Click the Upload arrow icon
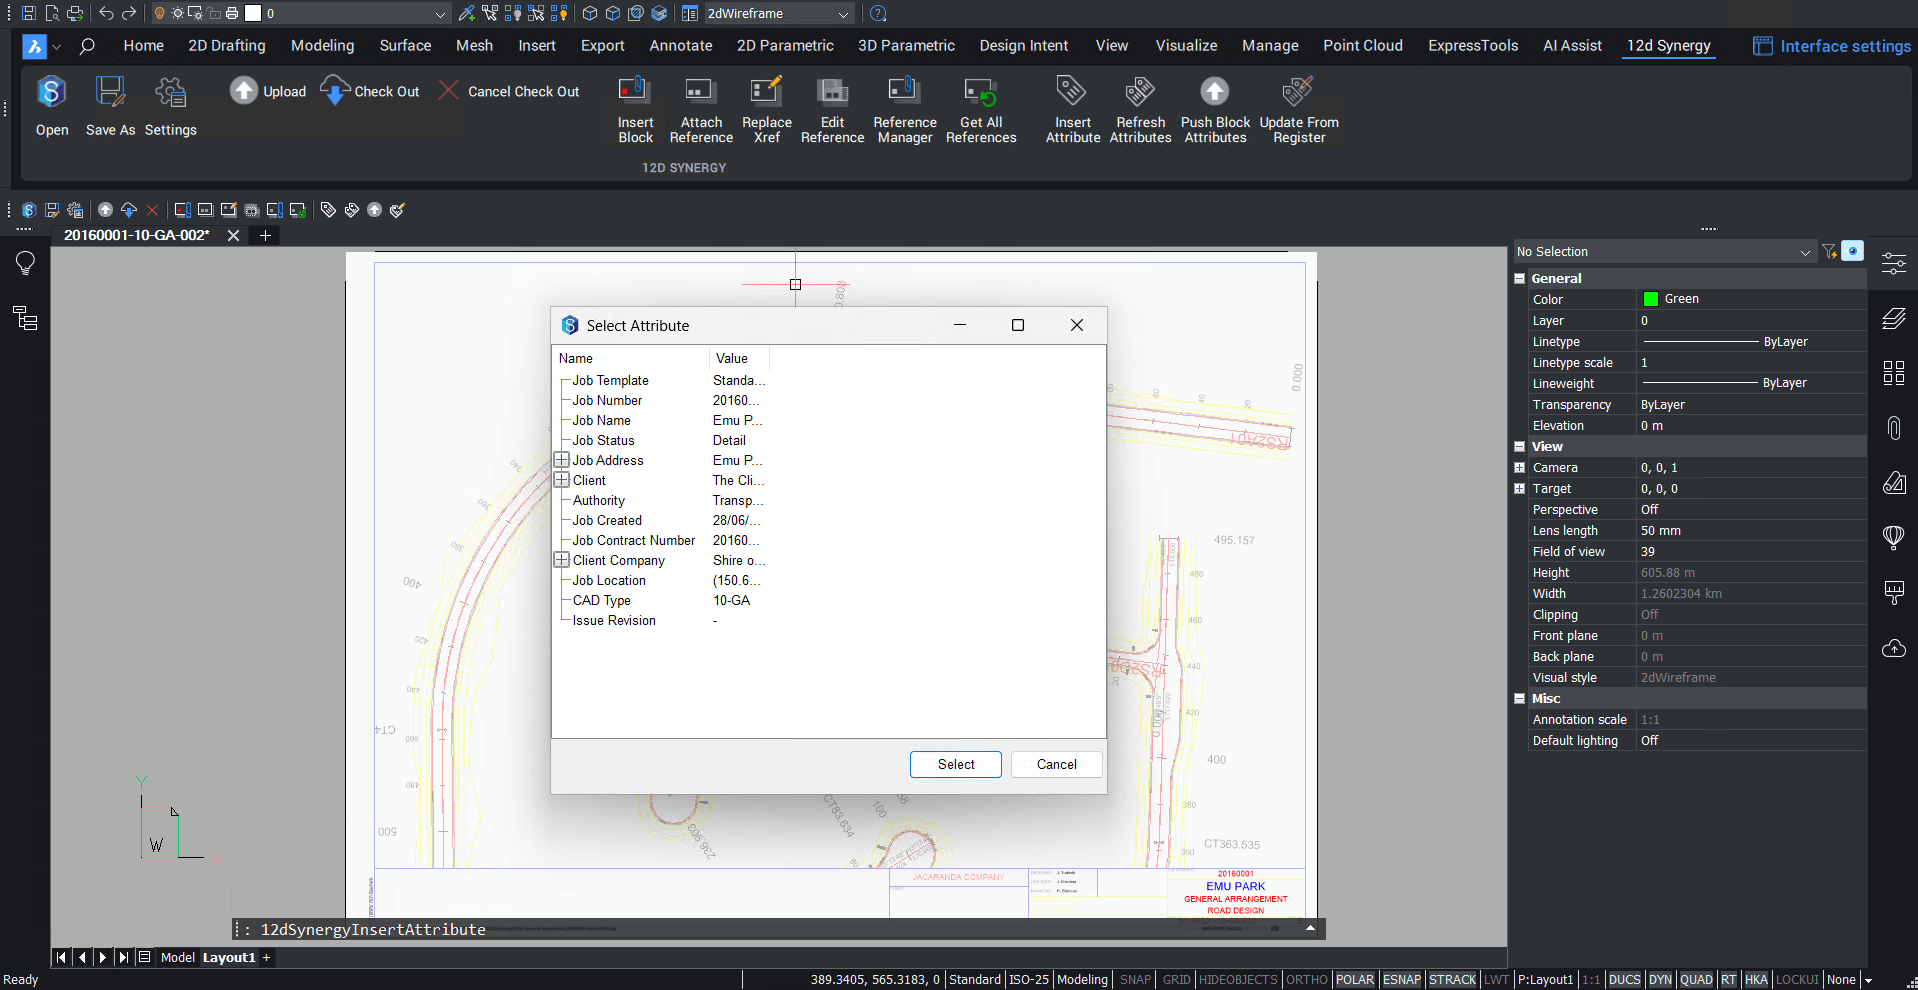 (243, 91)
